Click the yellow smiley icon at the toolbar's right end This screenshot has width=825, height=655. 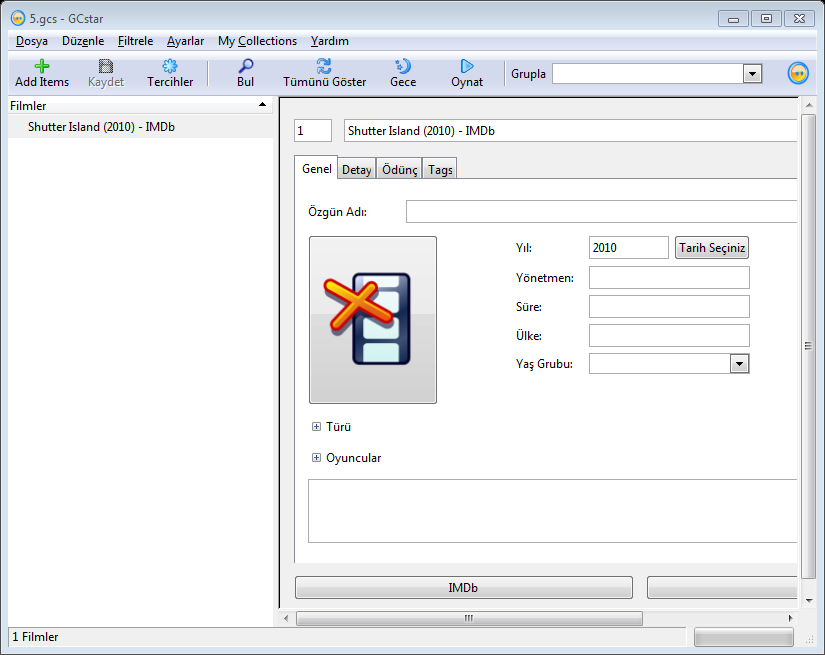point(797,74)
